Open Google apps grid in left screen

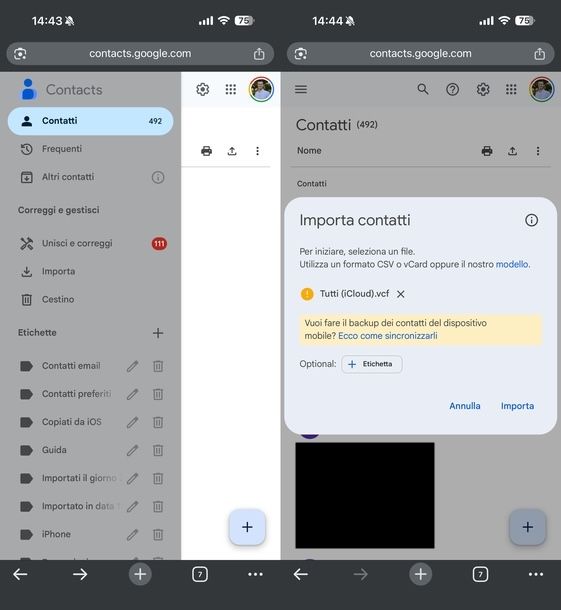(x=231, y=89)
